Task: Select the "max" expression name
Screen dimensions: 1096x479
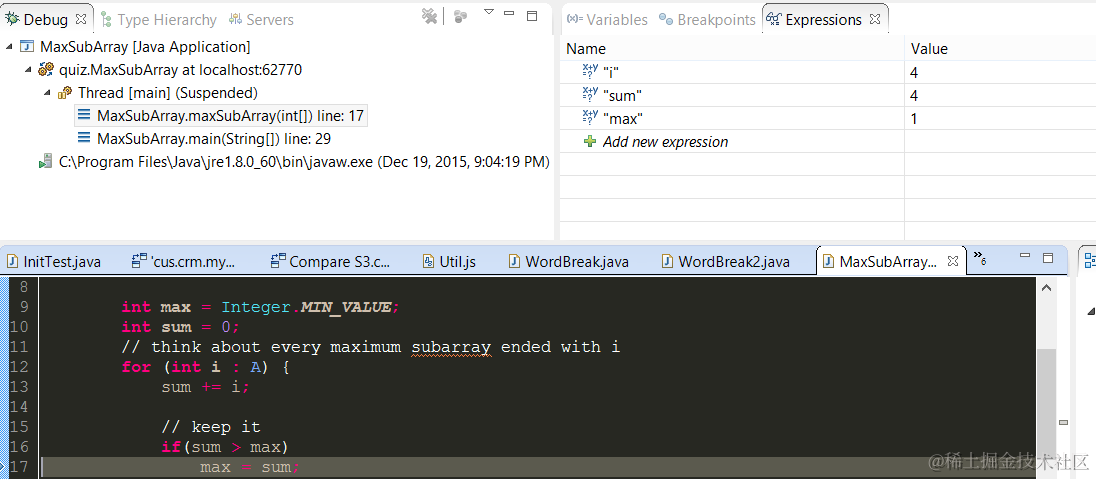Action: coord(622,119)
